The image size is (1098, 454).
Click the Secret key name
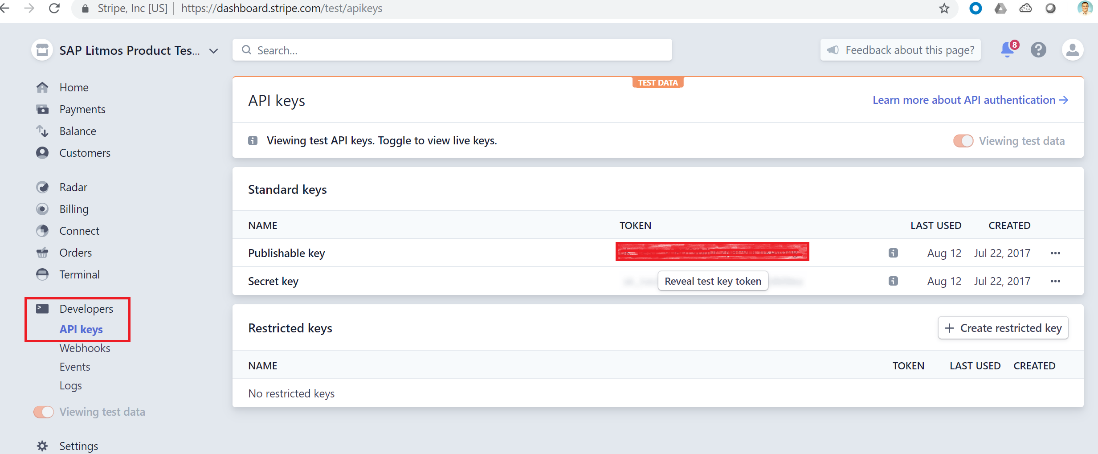click(273, 281)
